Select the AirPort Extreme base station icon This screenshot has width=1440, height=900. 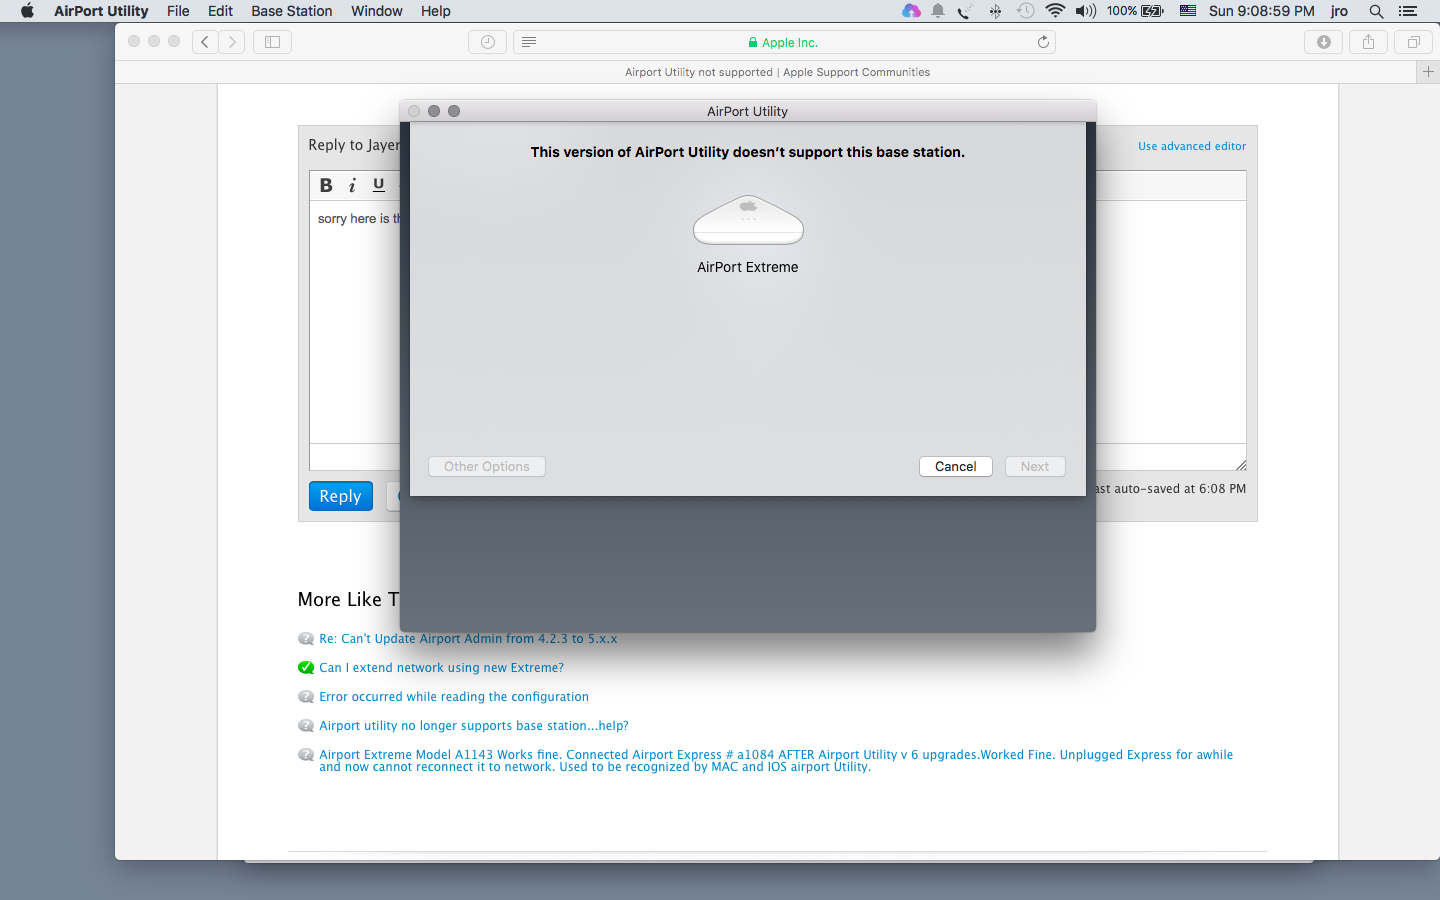click(748, 221)
